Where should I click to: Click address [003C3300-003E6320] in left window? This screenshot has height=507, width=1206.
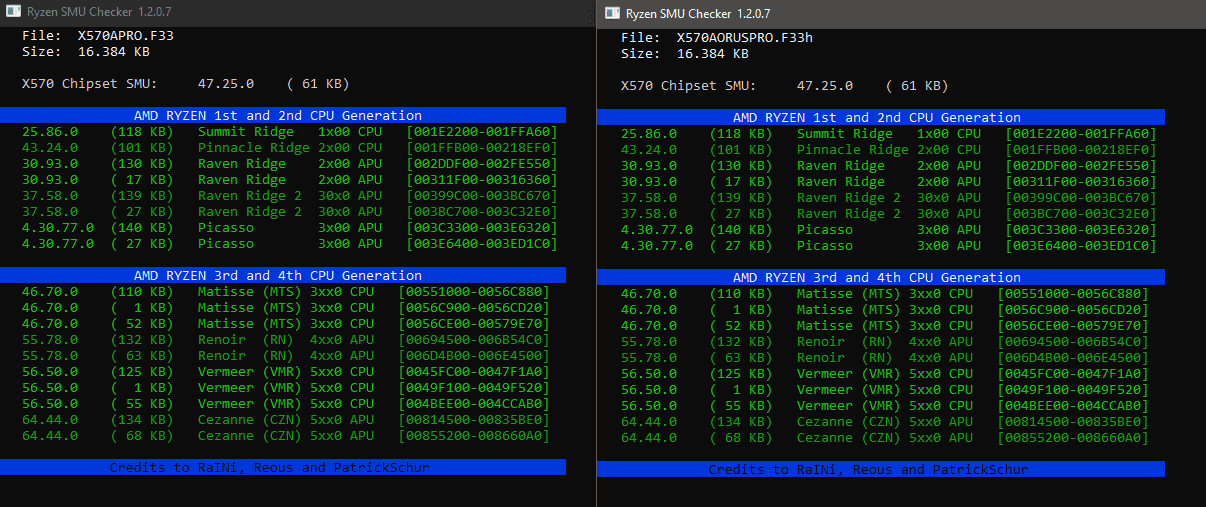(x=482, y=228)
